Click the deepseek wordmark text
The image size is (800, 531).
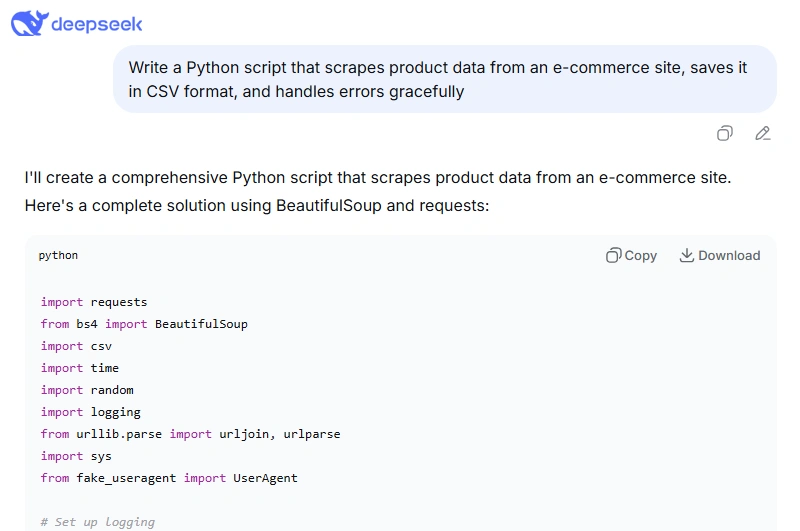click(x=97, y=24)
